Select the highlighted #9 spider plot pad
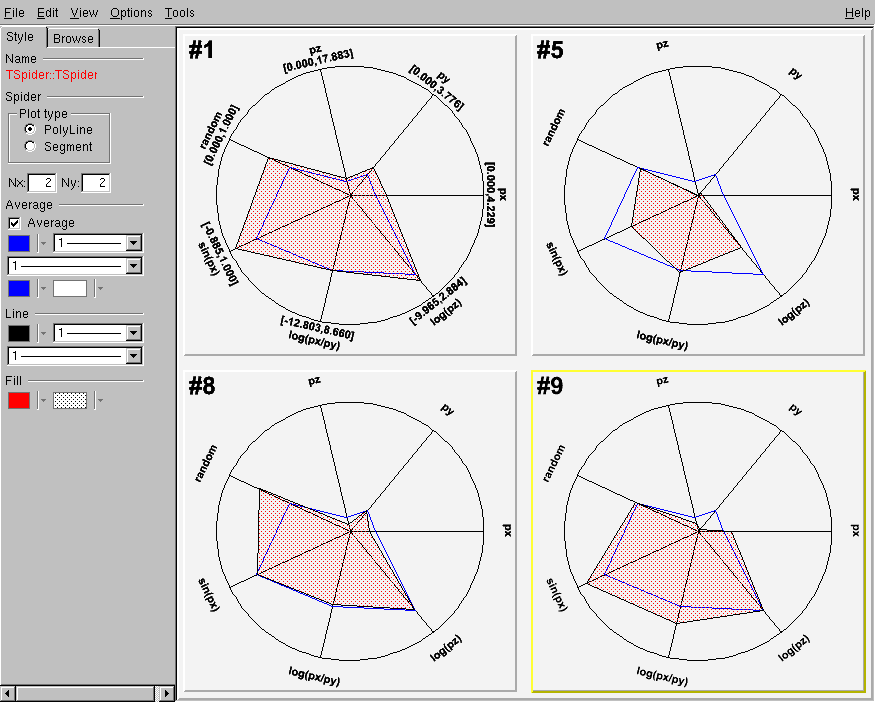The height and width of the screenshot is (702, 875). [698, 531]
